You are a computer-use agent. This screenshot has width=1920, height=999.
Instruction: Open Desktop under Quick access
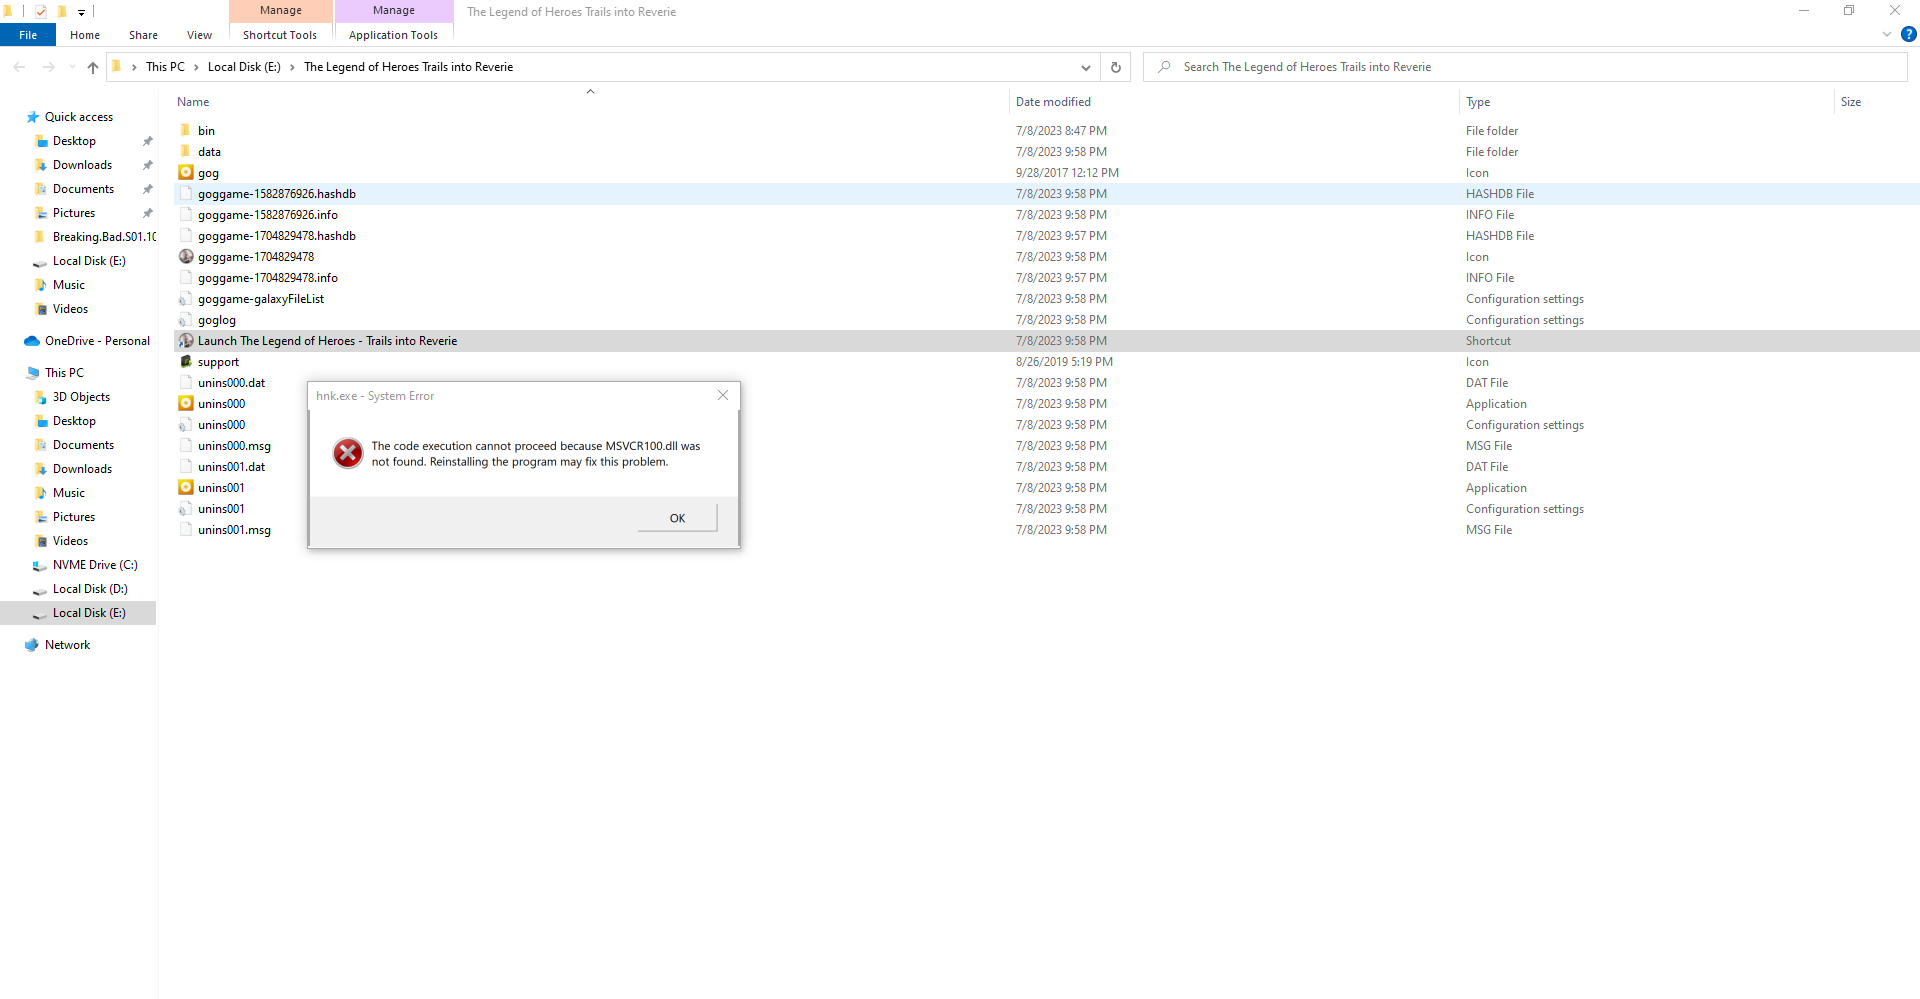[x=74, y=141]
